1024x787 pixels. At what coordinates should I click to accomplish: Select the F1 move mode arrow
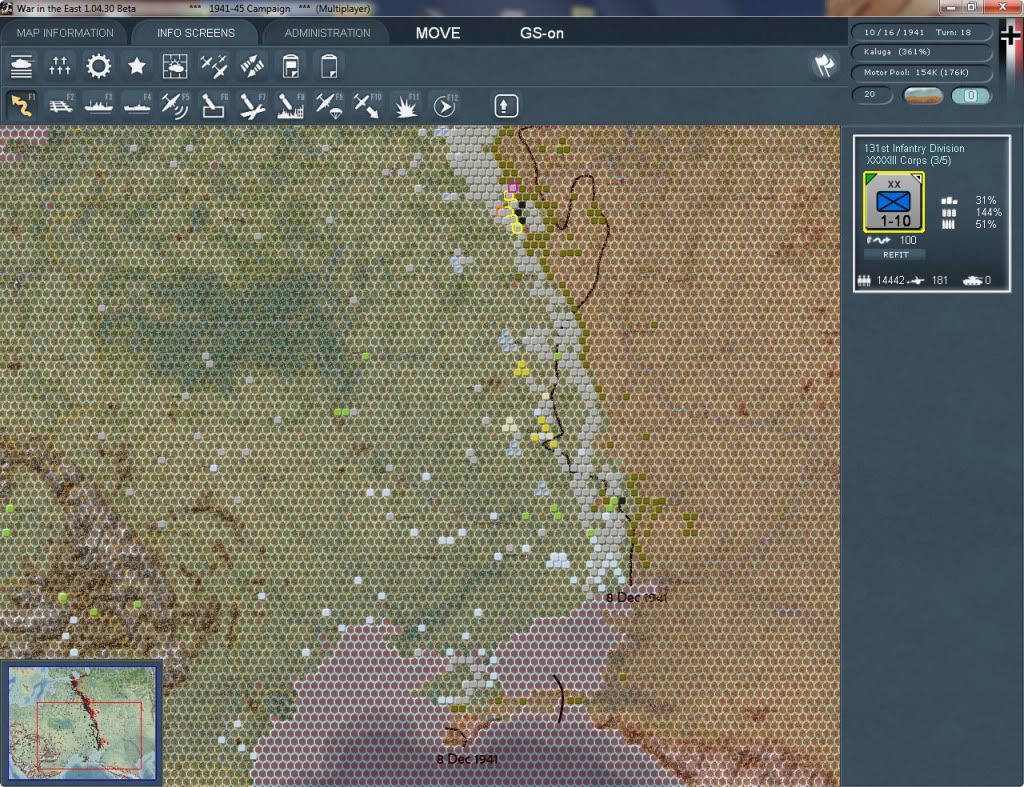22,106
